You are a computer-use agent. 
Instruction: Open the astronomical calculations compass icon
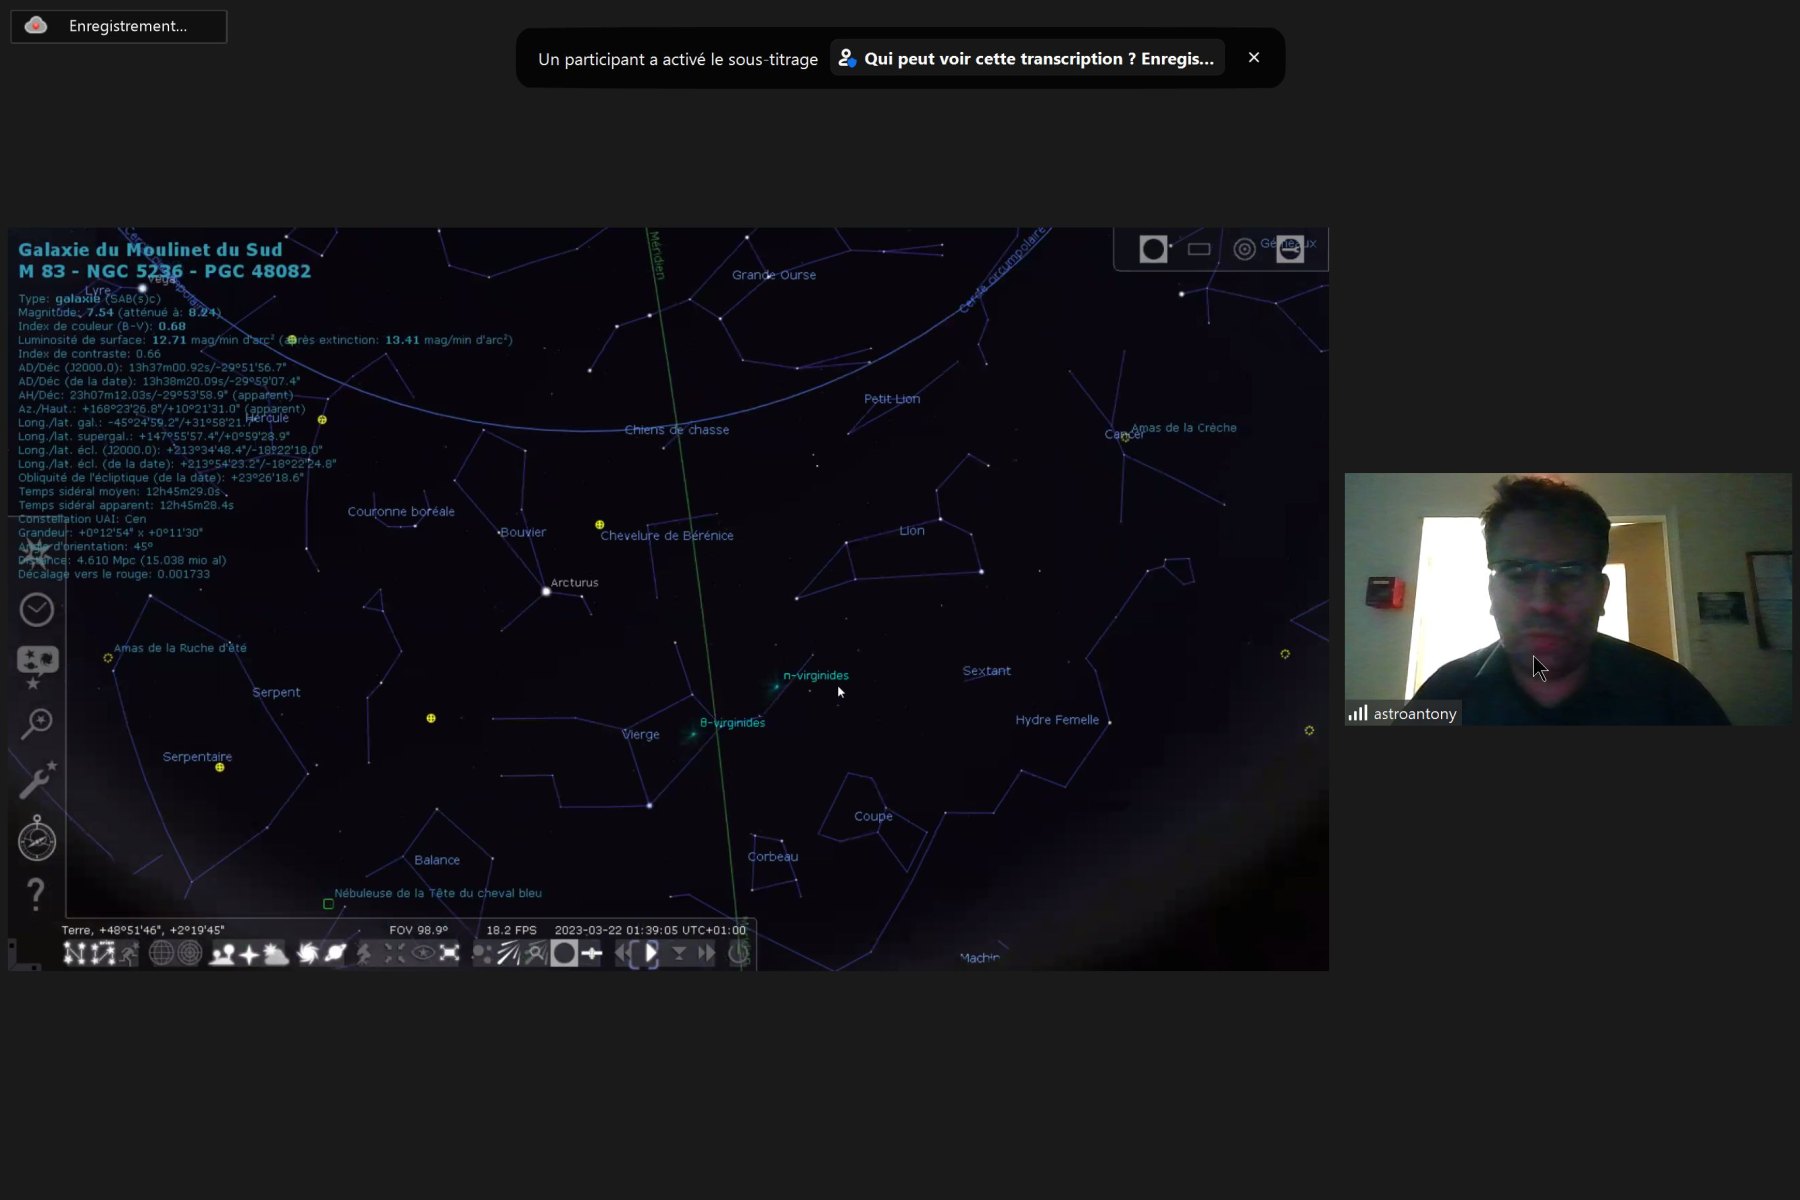[37, 838]
